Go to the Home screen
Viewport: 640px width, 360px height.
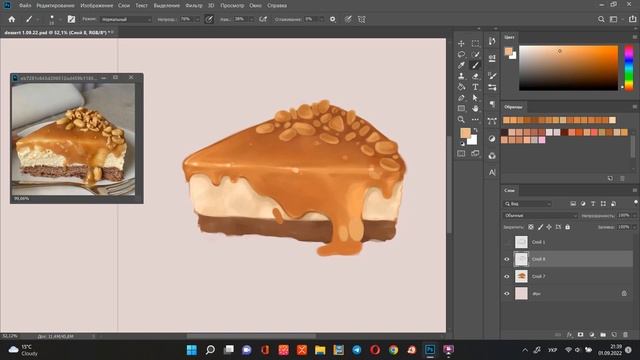[11, 19]
